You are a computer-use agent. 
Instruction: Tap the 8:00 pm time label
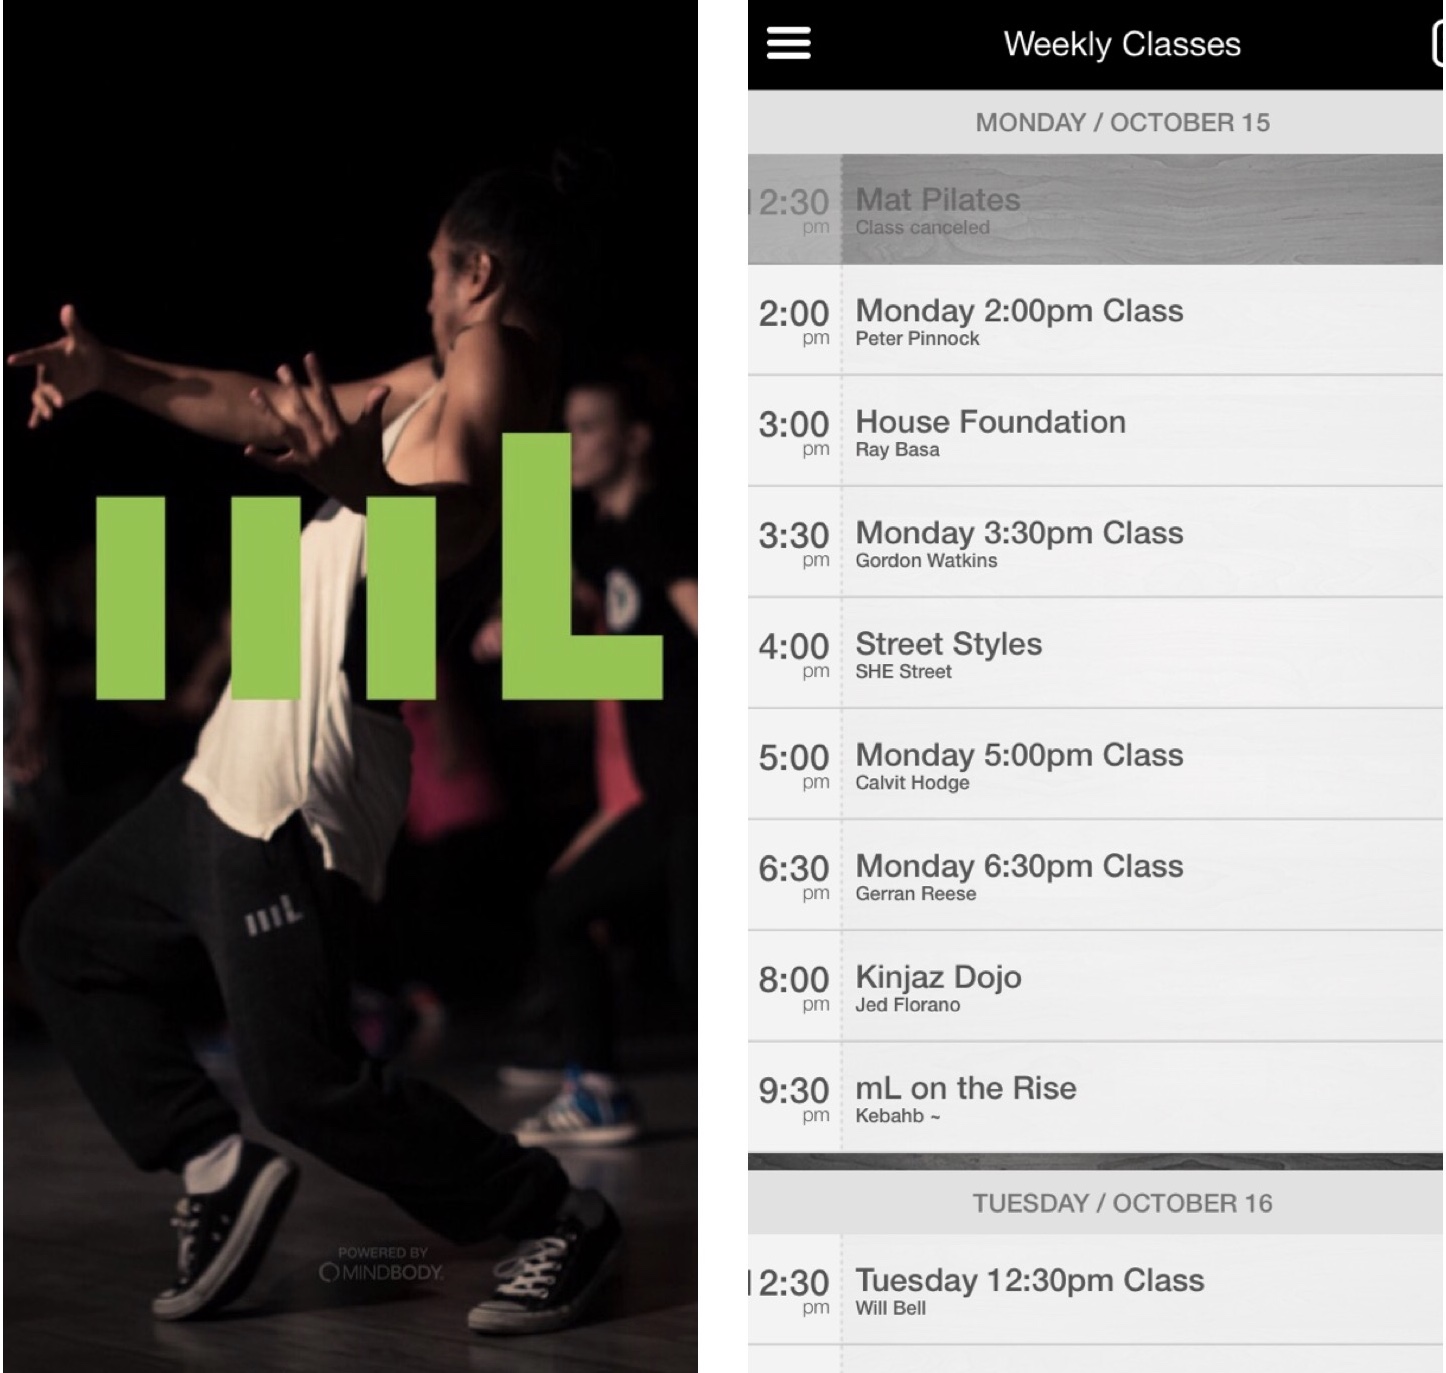(x=794, y=987)
